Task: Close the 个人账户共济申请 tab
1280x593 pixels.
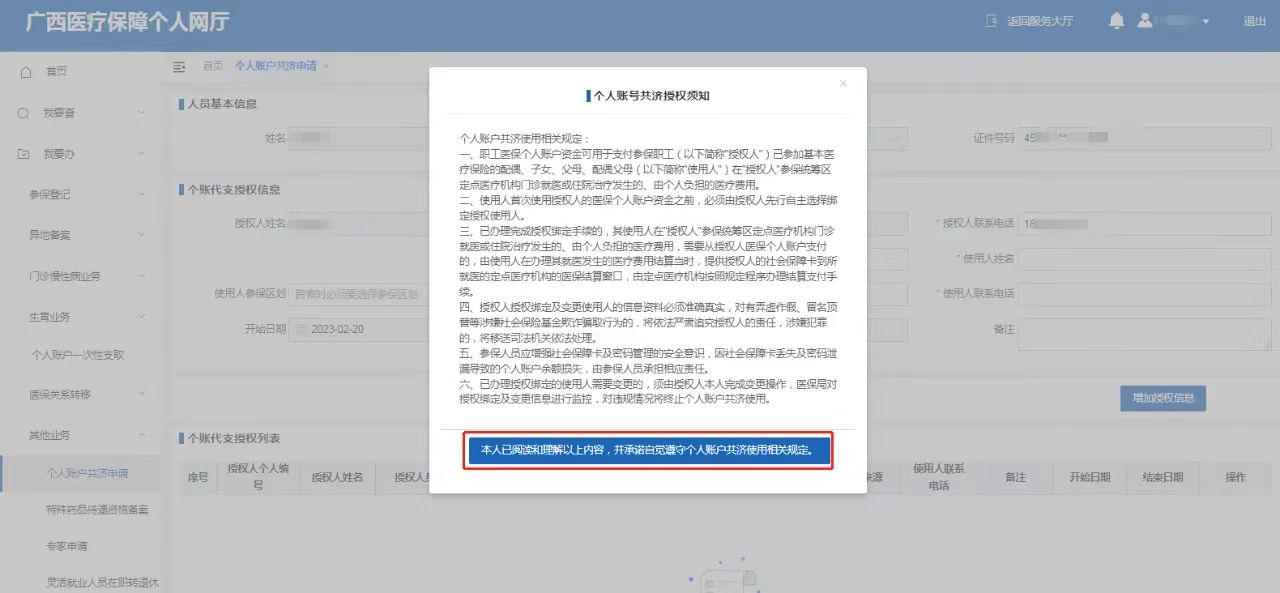Action: click(326, 66)
